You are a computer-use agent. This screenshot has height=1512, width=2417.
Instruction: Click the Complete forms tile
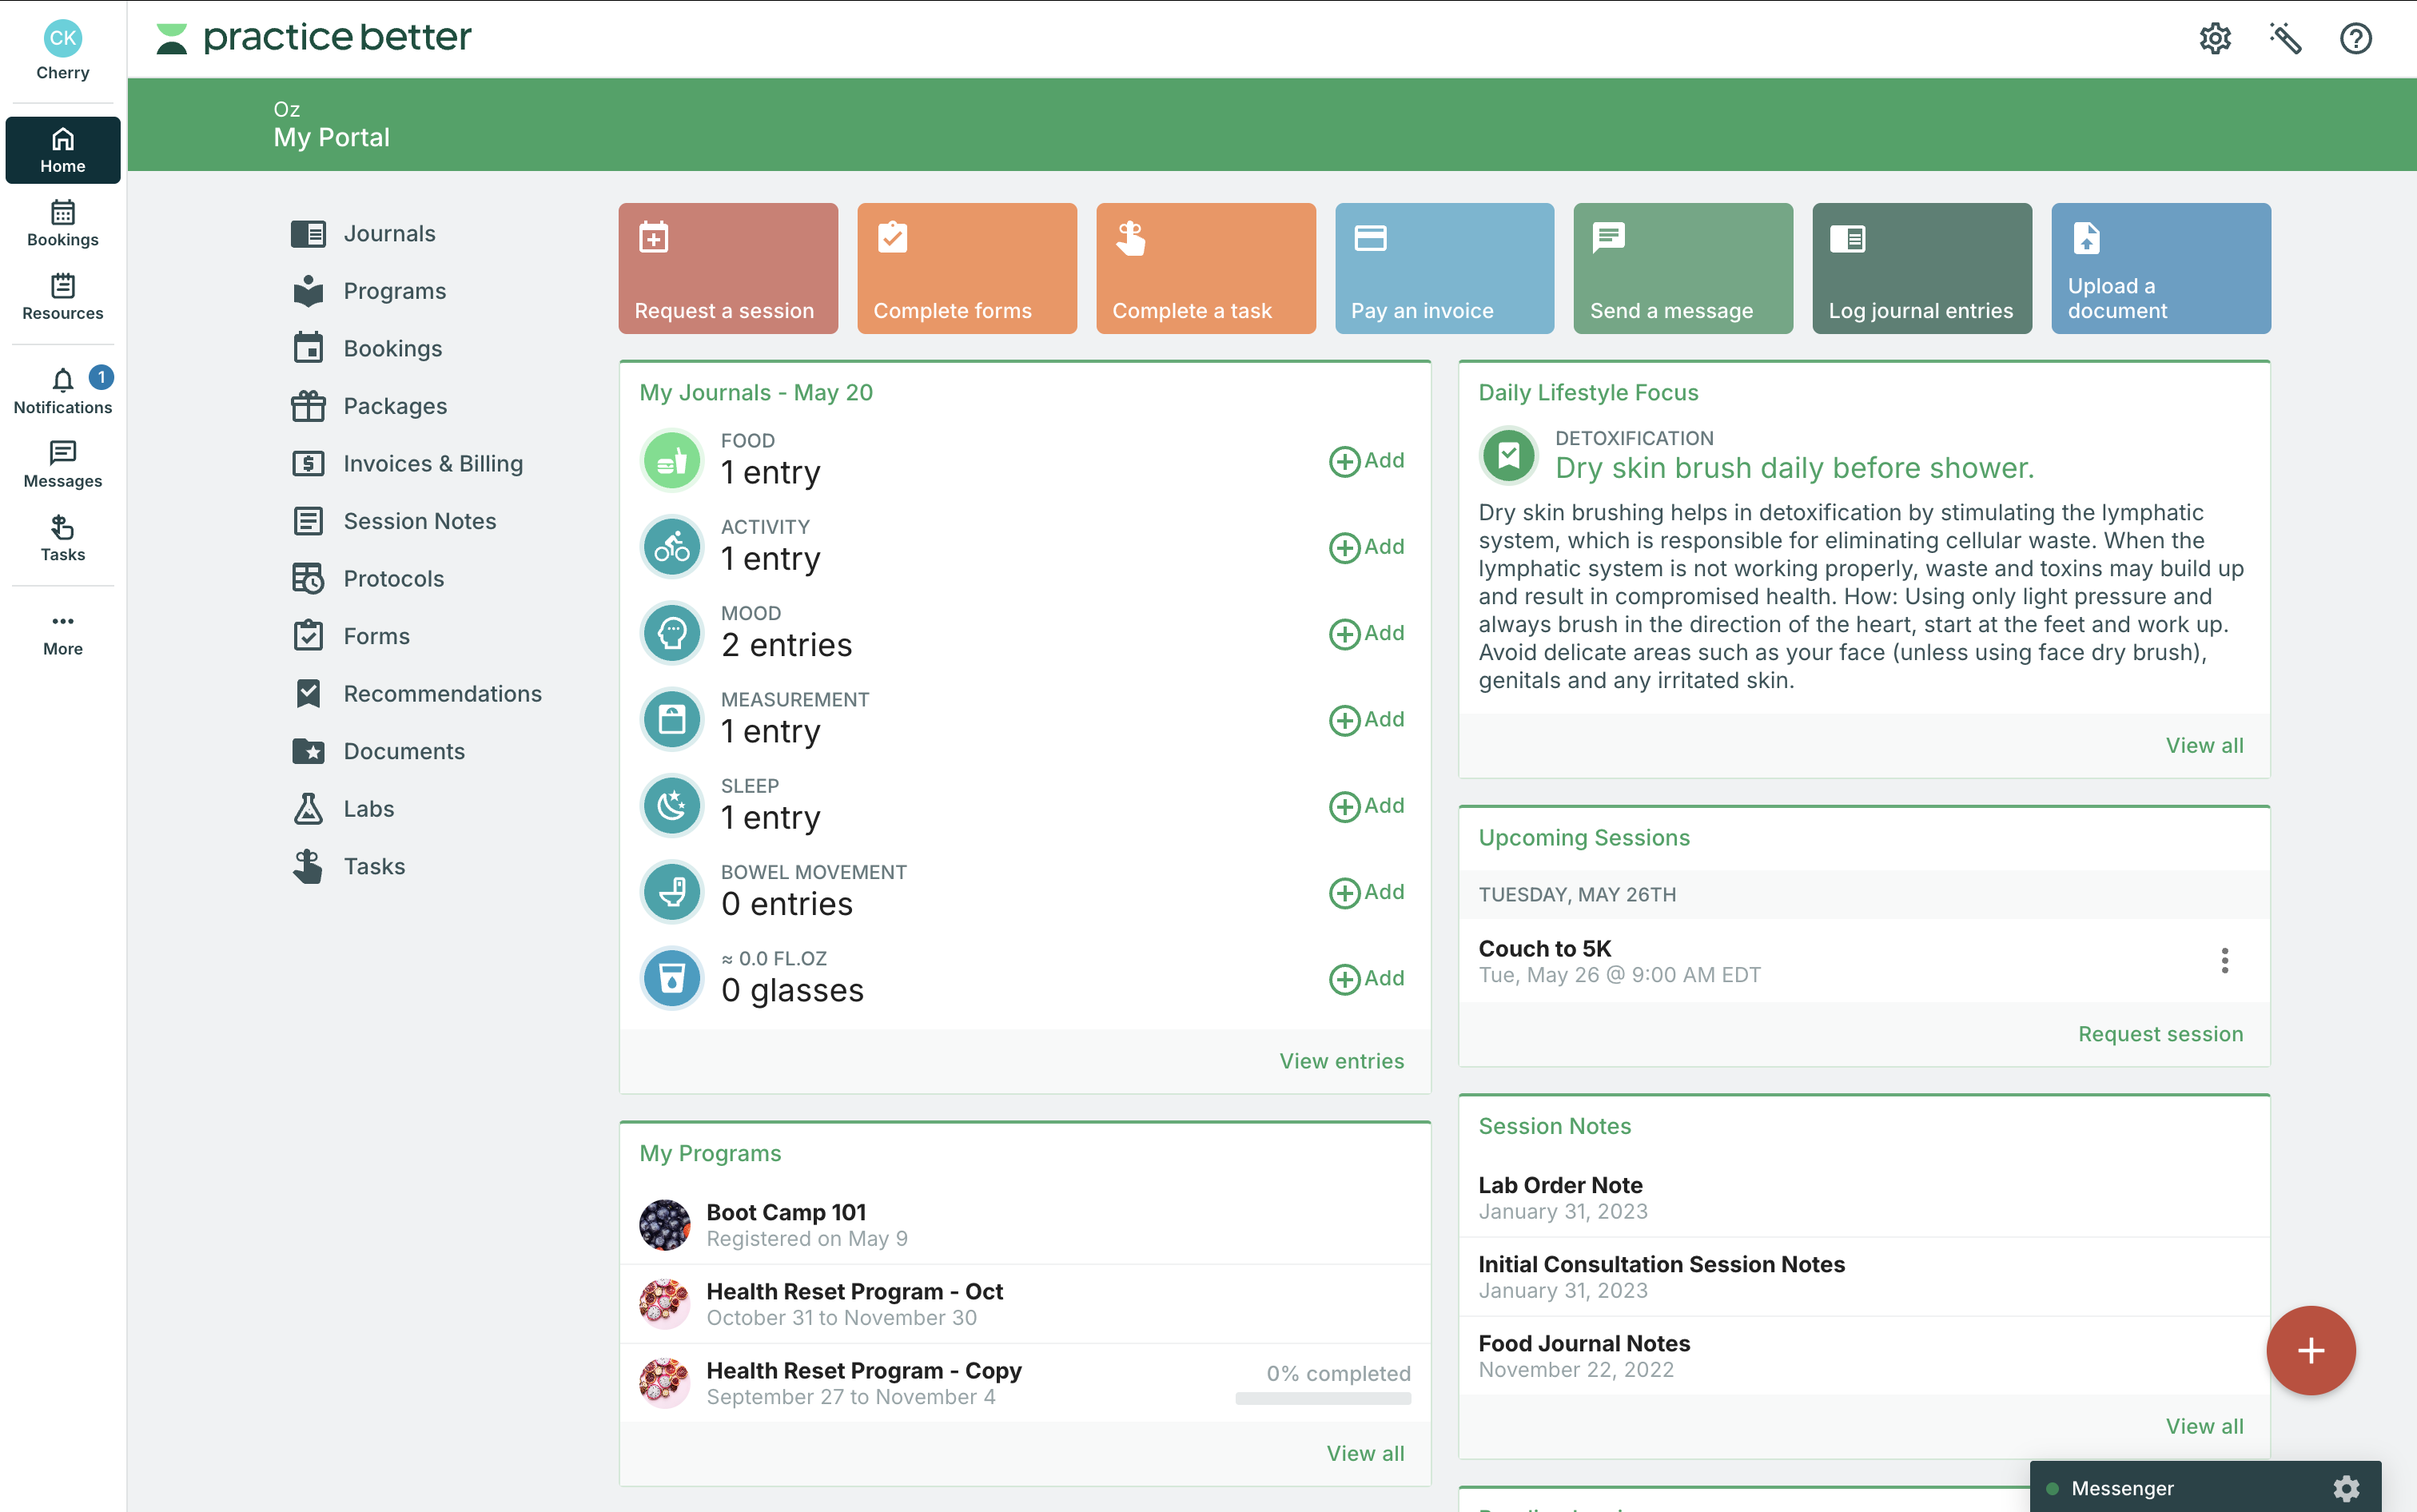[x=967, y=268]
